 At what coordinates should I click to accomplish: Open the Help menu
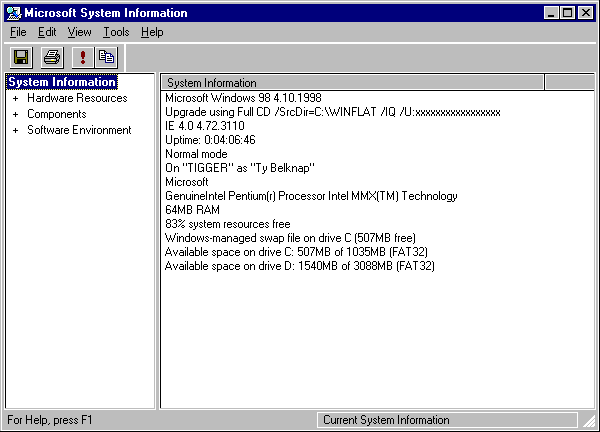(x=152, y=32)
